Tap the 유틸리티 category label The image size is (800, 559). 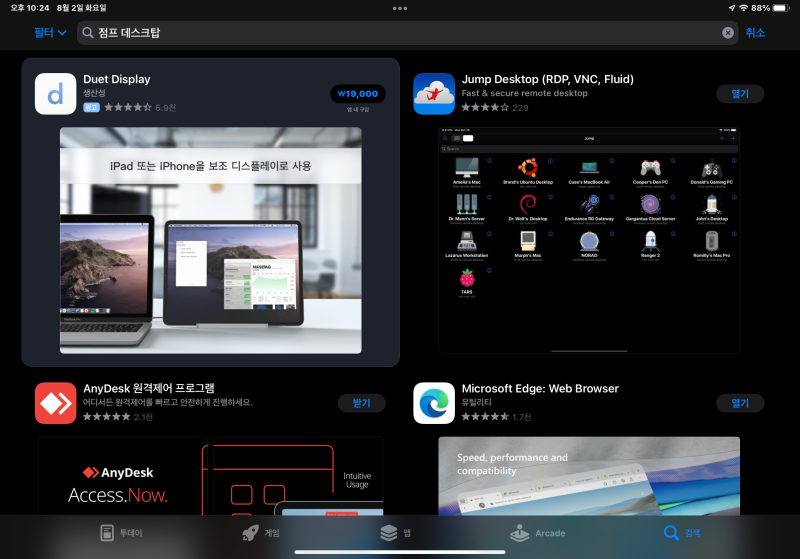[x=477, y=402]
